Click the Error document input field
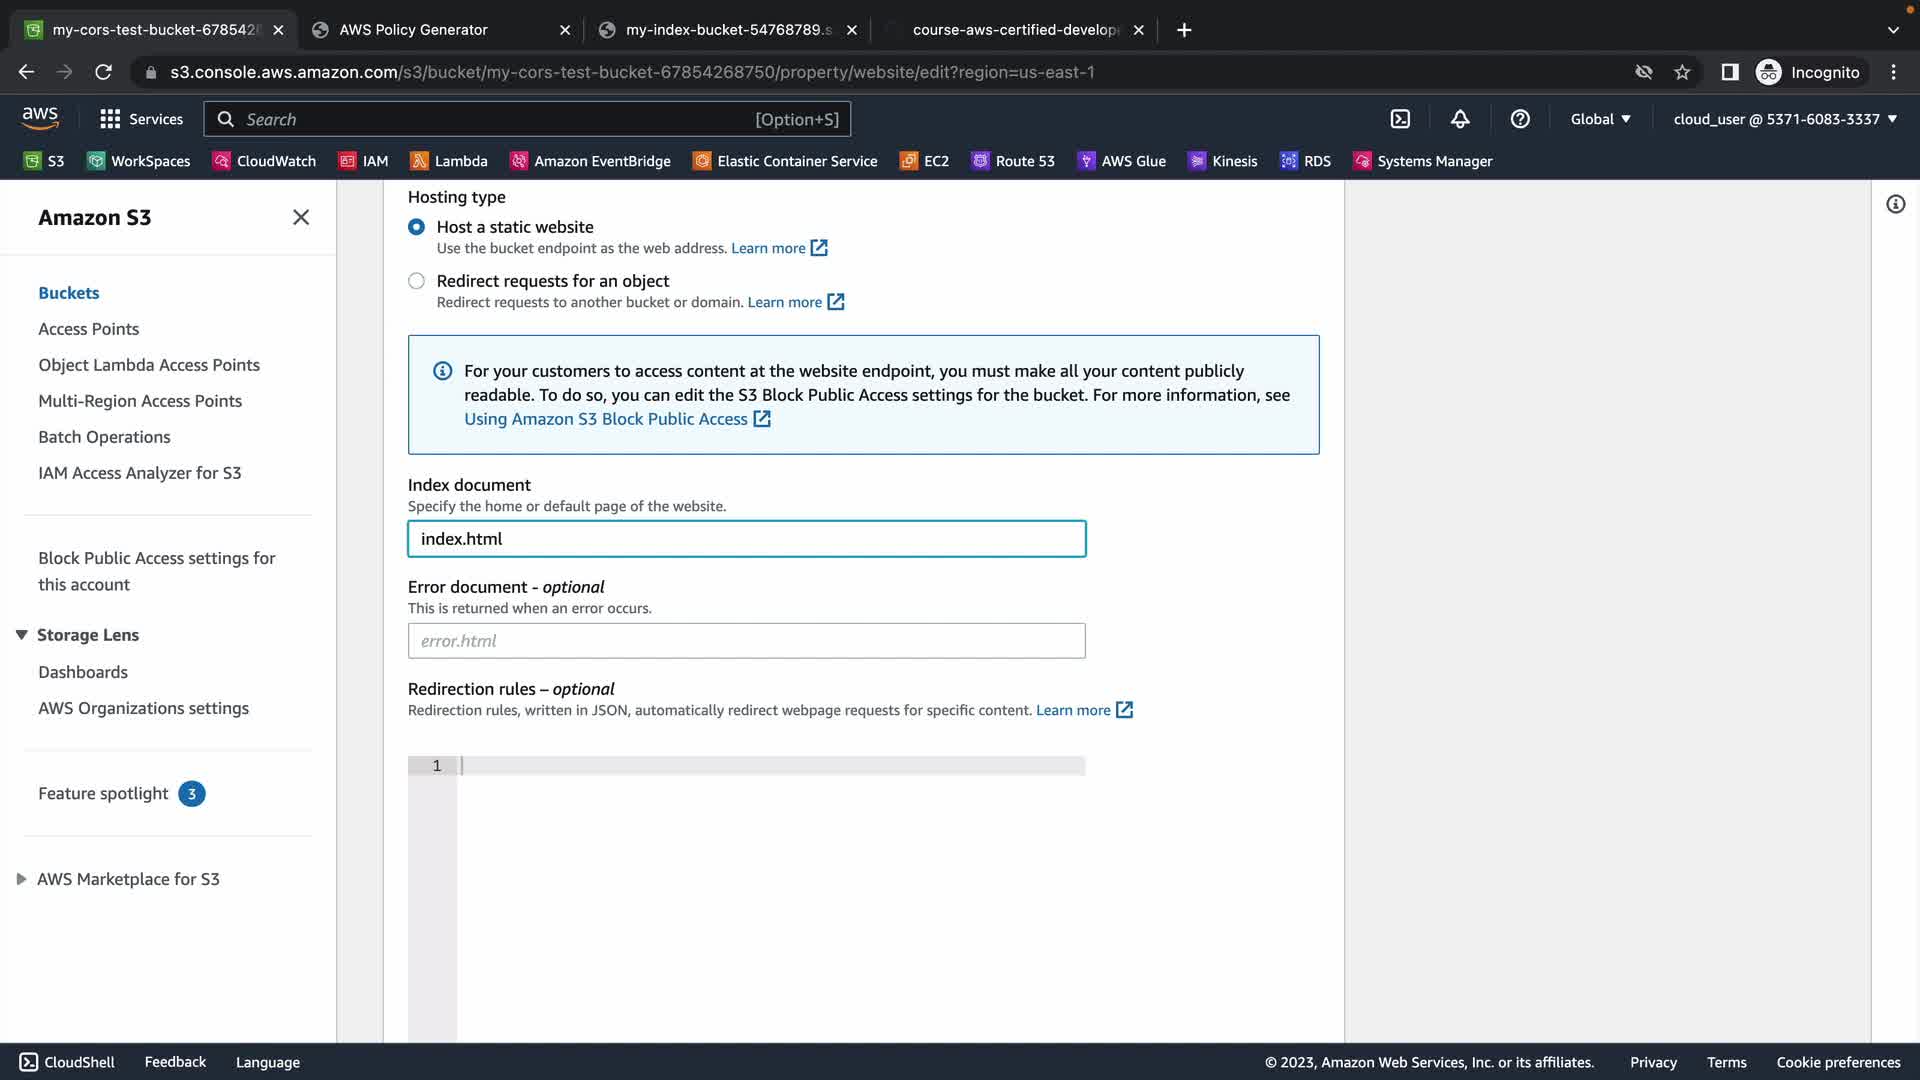Screen dimensions: 1920x1080 [746, 641]
